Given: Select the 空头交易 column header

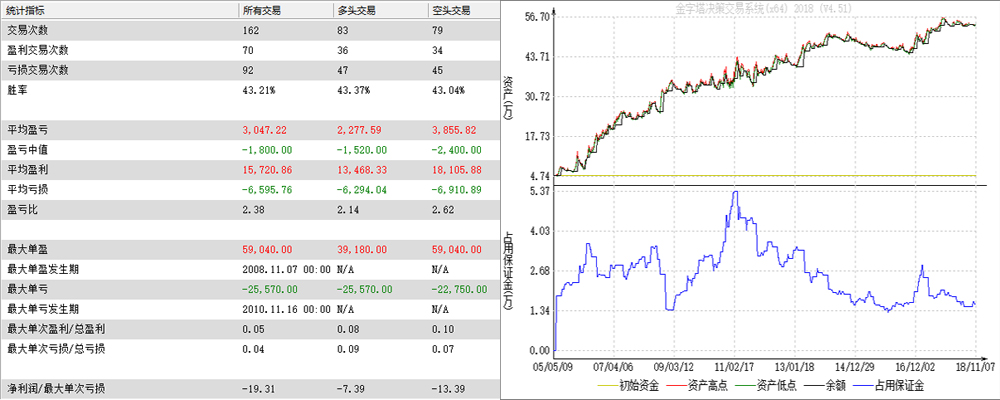Looking at the screenshot, I should (x=451, y=10).
